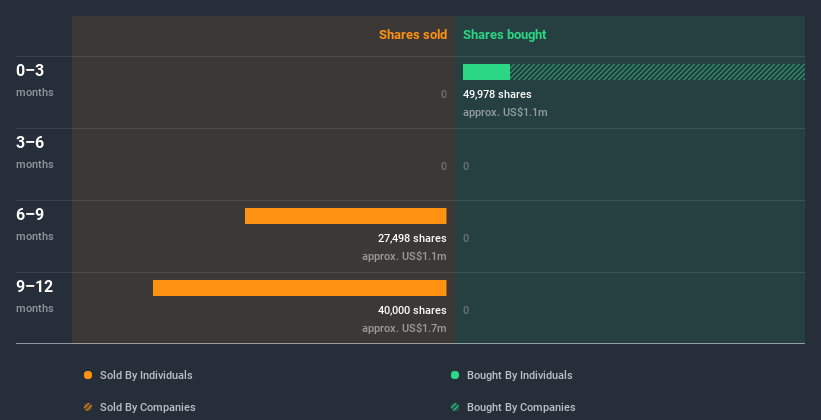This screenshot has width=821, height=420.
Task: Click the 6–9 months row label
Action: (x=35, y=224)
